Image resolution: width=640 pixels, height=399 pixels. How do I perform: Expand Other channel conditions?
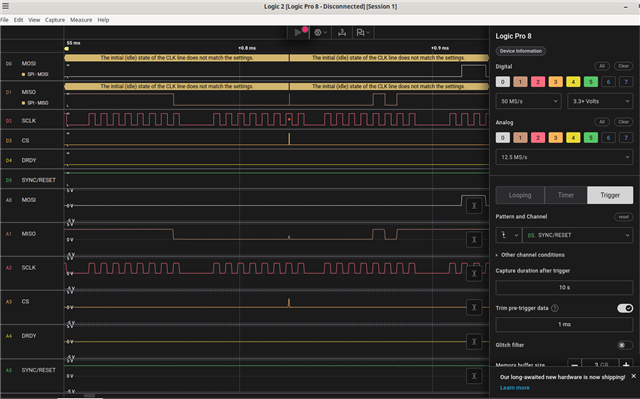[530, 255]
